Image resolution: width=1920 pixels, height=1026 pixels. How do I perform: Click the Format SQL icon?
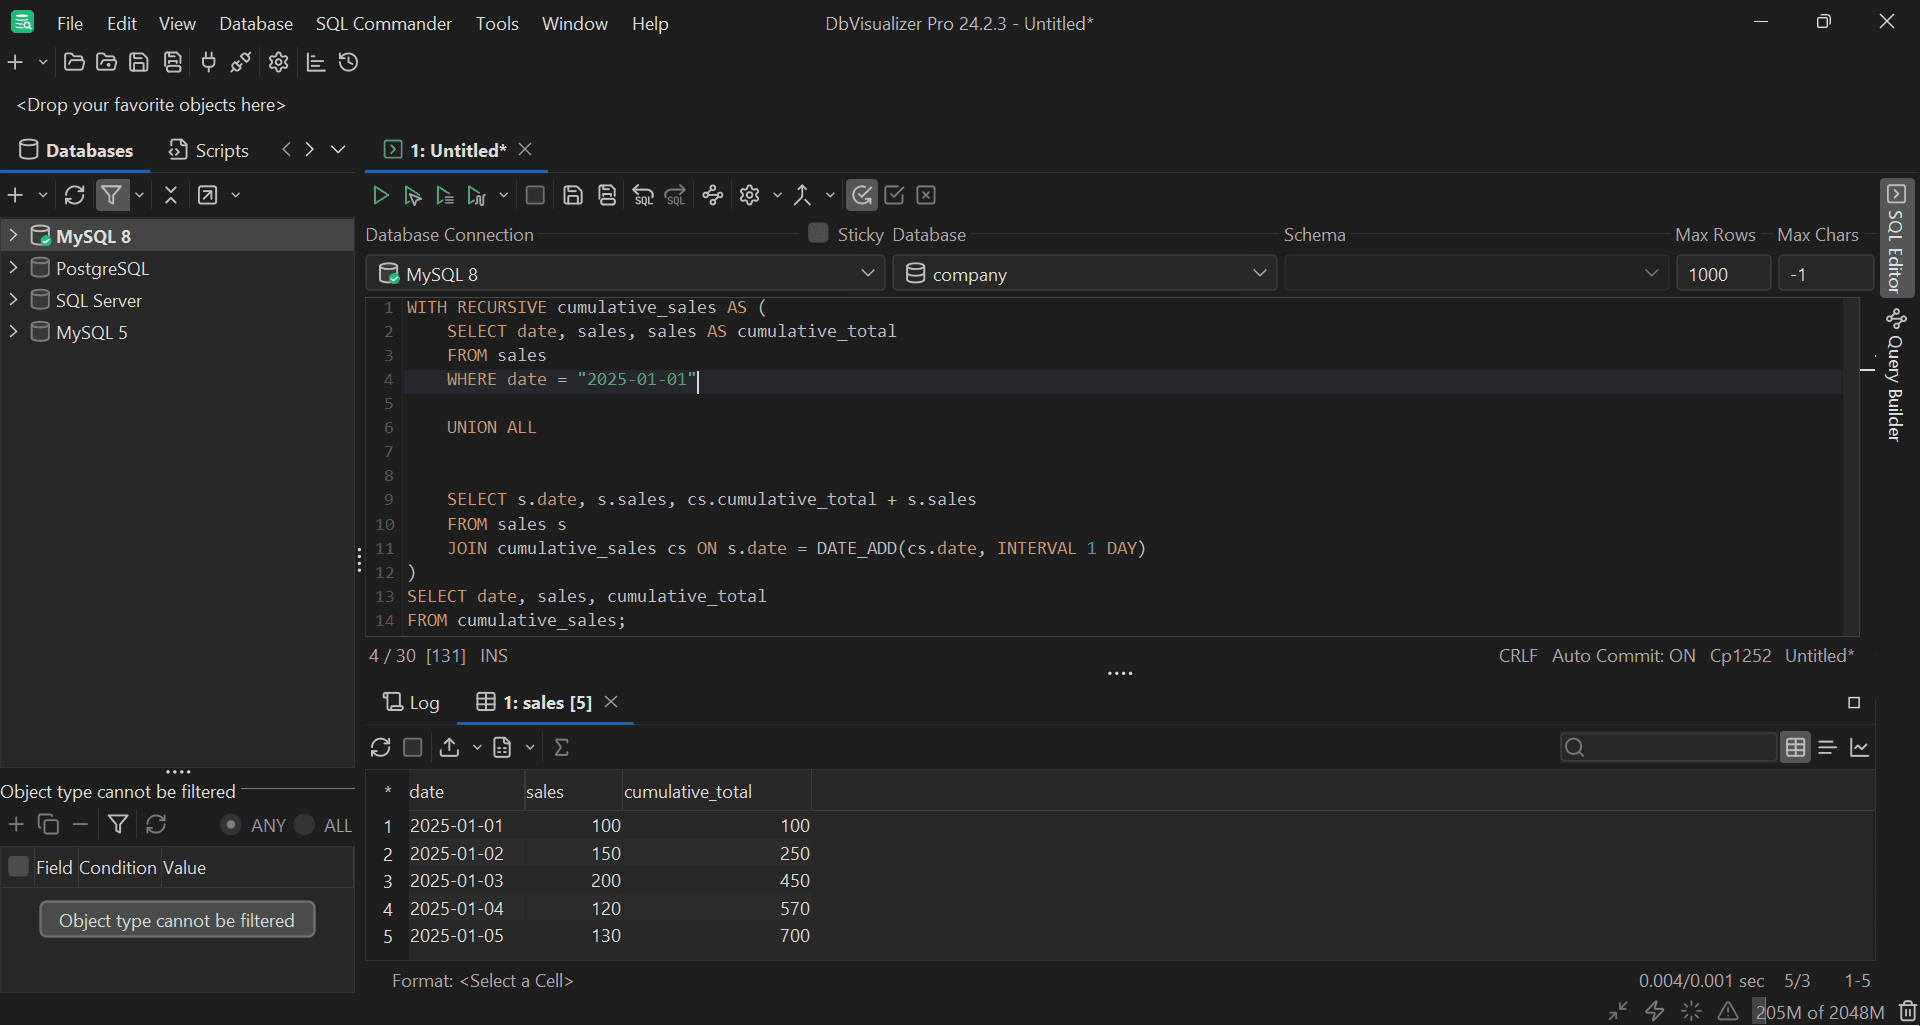(643, 195)
